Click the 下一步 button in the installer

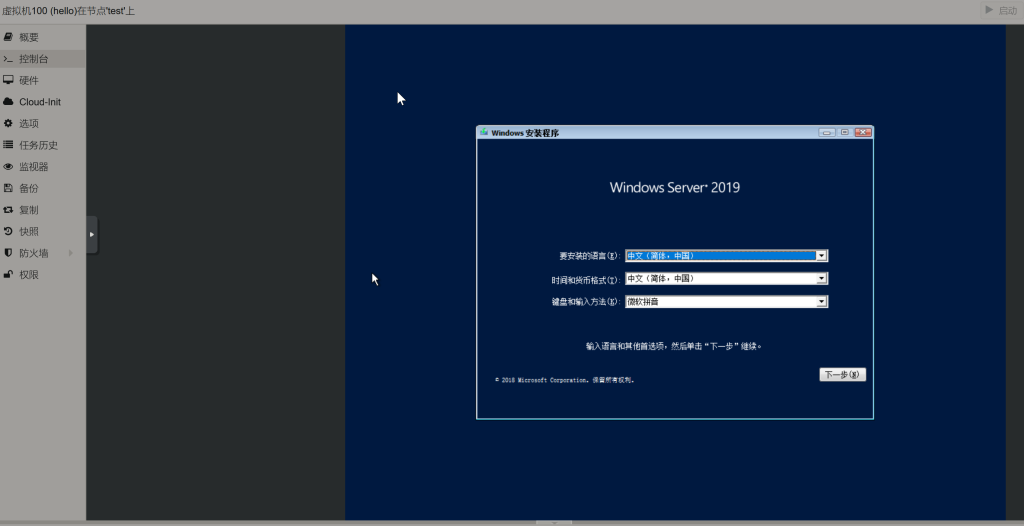pyautogui.click(x=842, y=375)
